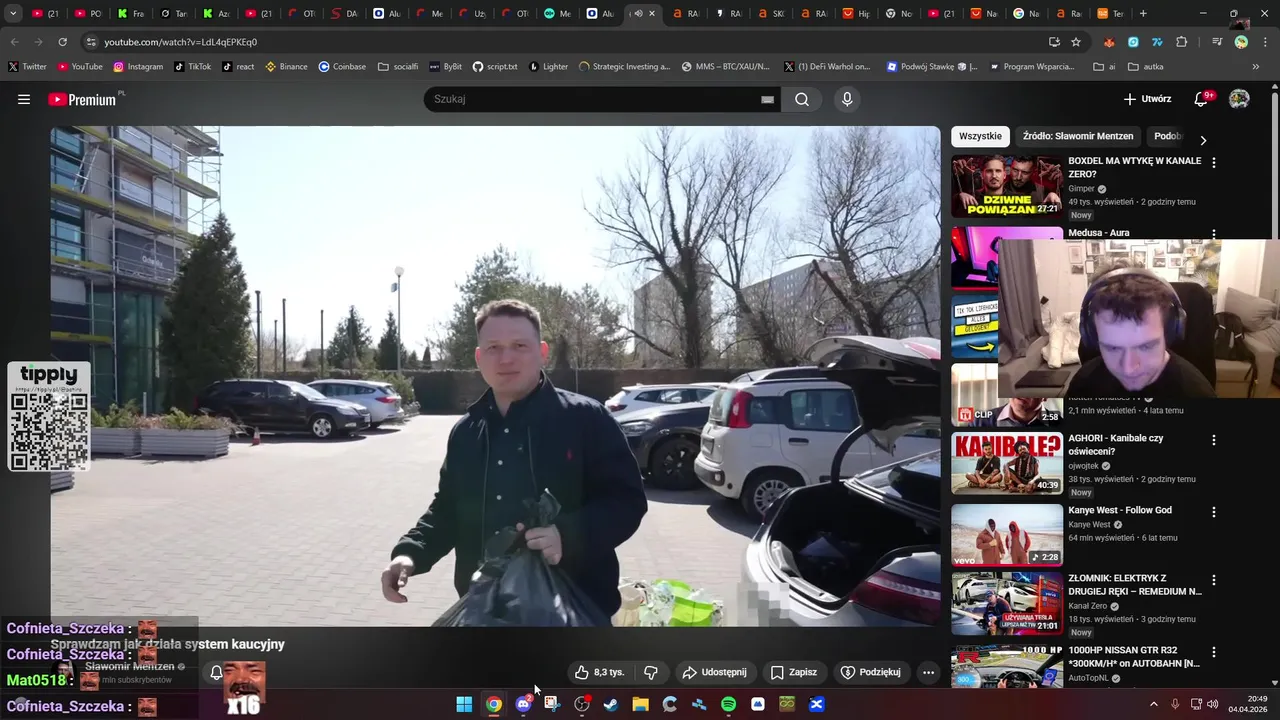The width and height of the screenshot is (1280, 720).
Task: Open the Sławomir Mentzen channel link
Action: click(x=130, y=666)
